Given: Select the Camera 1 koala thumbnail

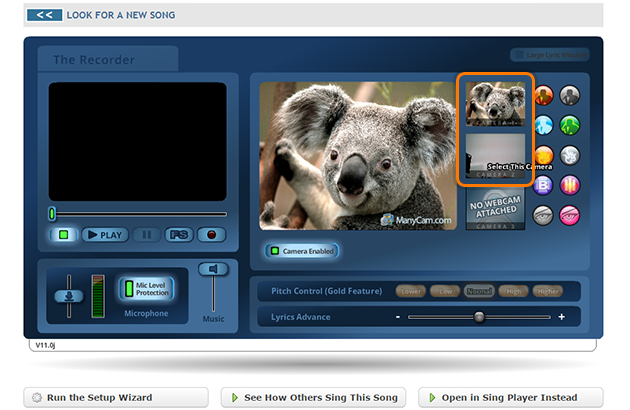Looking at the screenshot, I should pos(495,104).
